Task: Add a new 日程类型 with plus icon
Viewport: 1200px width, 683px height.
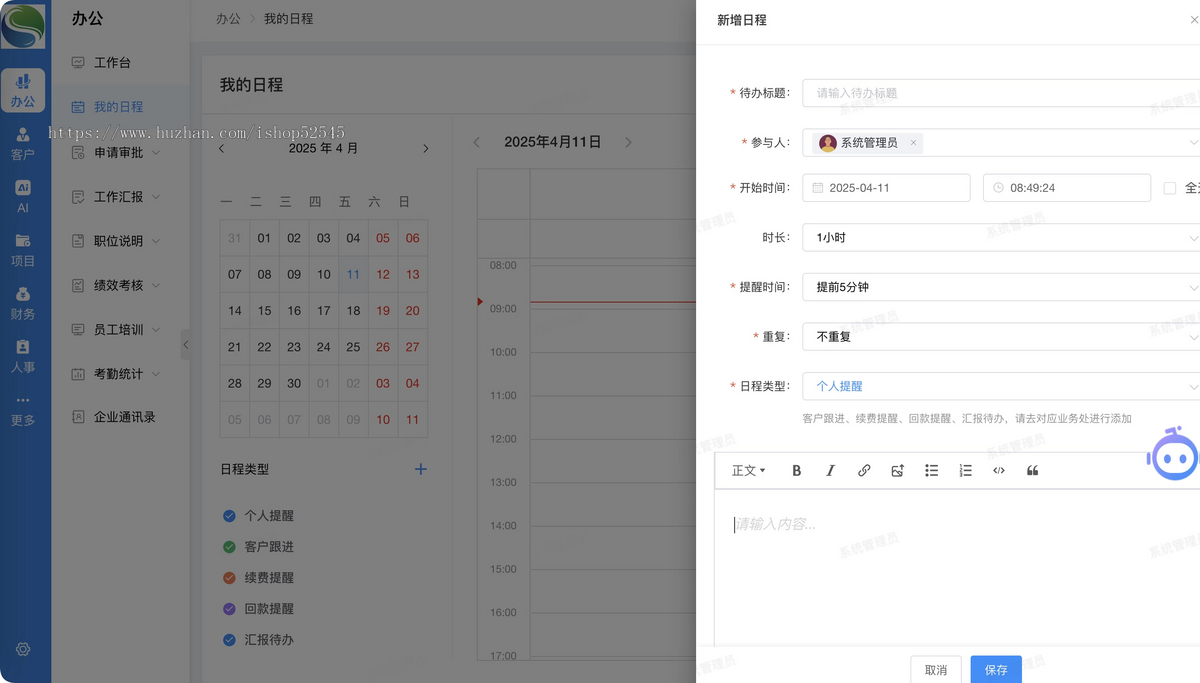Action: [421, 469]
